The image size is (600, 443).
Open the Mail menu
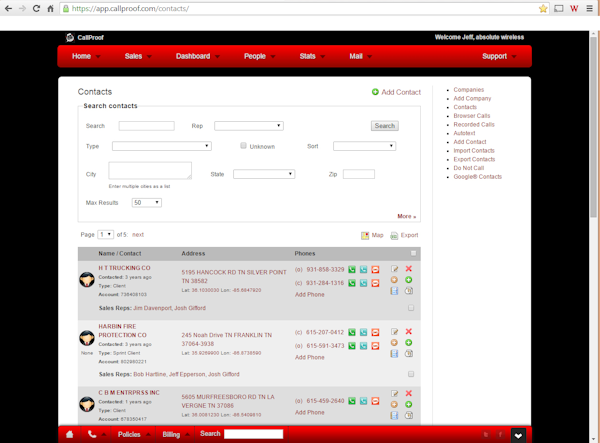click(360, 56)
